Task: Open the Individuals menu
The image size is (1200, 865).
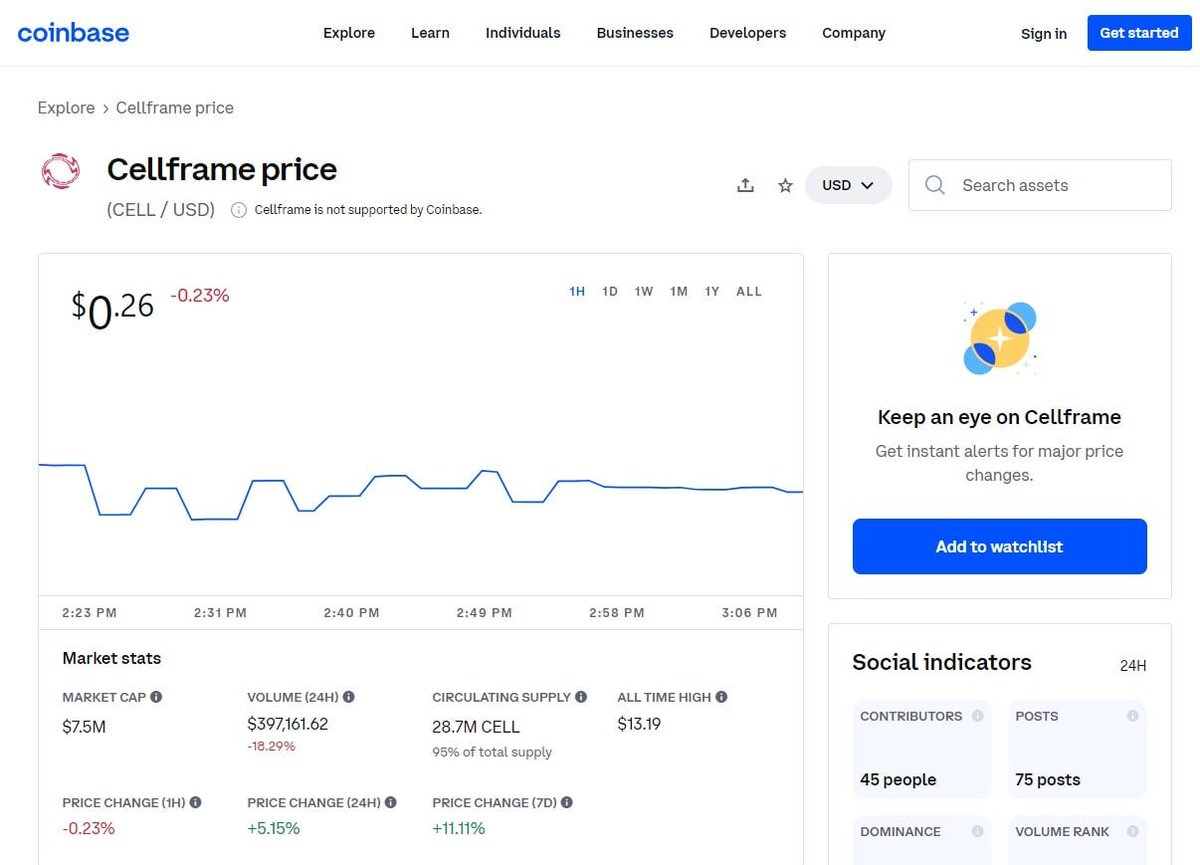Action: [x=523, y=33]
